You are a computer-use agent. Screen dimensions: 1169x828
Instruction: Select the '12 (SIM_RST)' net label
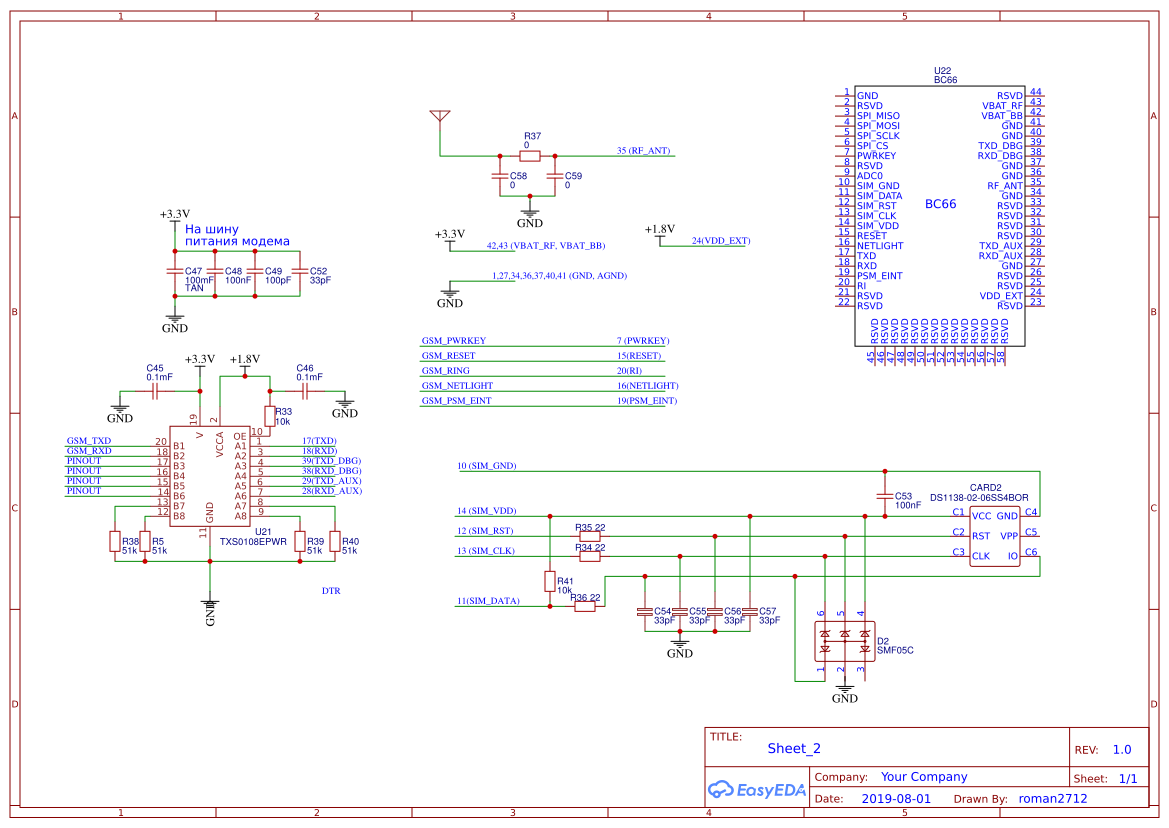click(x=485, y=531)
